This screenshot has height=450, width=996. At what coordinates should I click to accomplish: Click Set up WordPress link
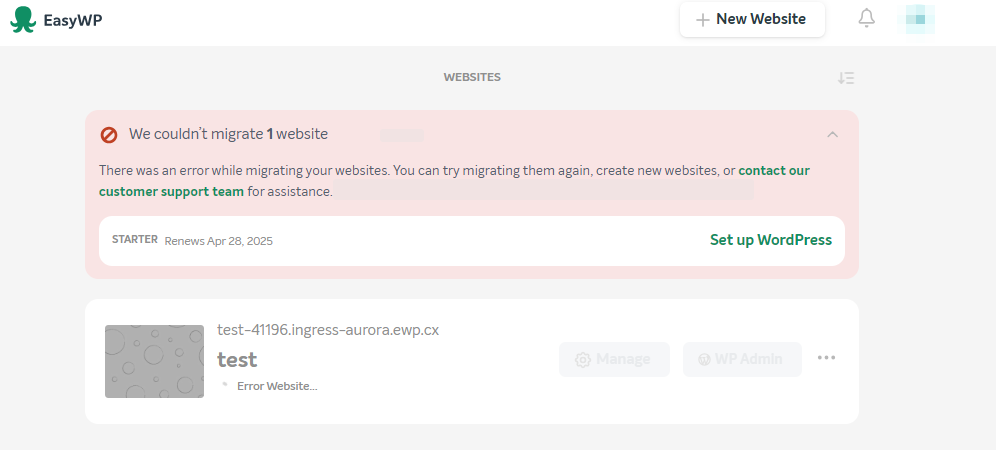click(x=771, y=240)
